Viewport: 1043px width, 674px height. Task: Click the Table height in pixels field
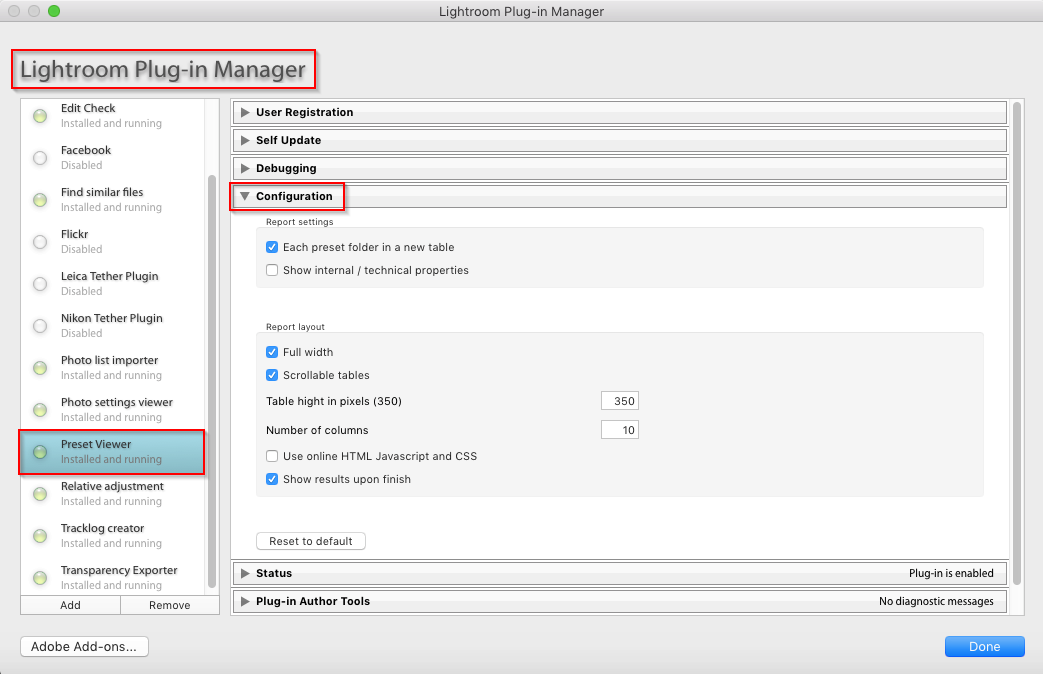tap(619, 401)
